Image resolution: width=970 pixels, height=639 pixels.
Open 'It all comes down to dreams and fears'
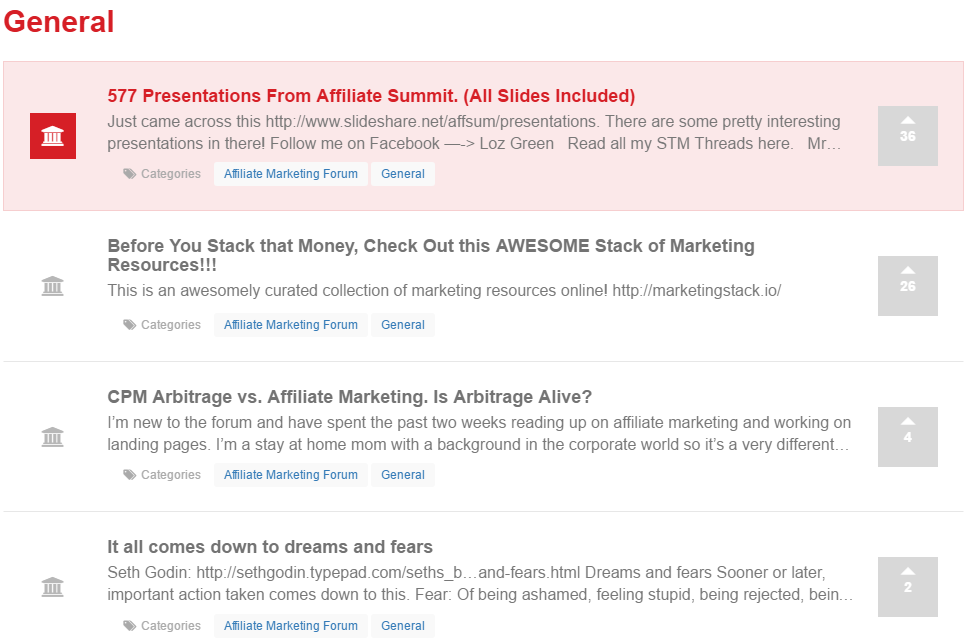coord(270,547)
